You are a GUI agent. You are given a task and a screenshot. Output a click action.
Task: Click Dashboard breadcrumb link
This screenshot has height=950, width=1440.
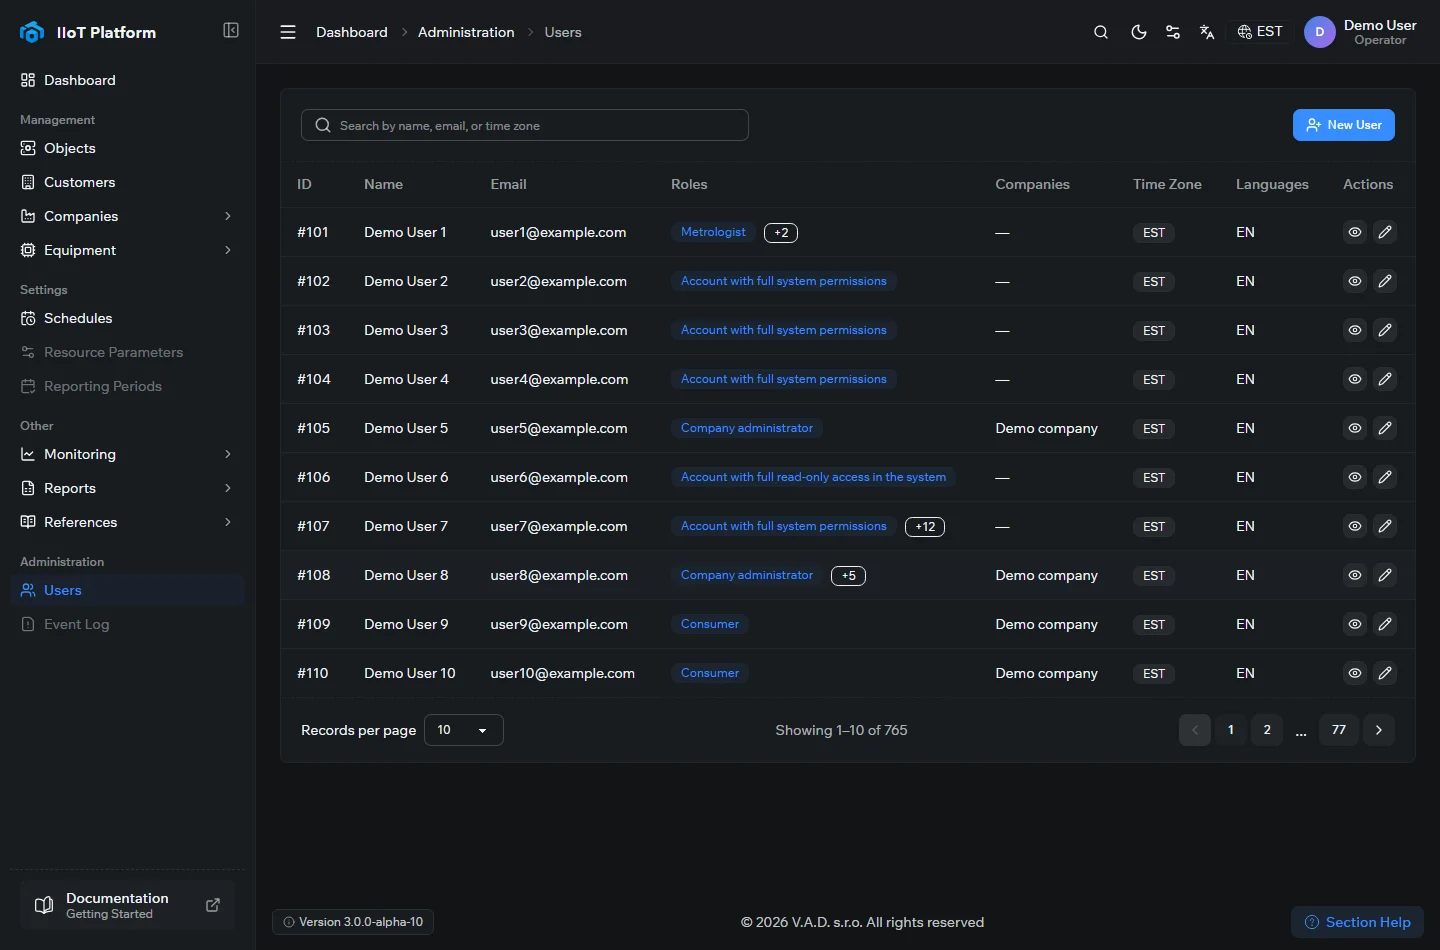tap(352, 32)
